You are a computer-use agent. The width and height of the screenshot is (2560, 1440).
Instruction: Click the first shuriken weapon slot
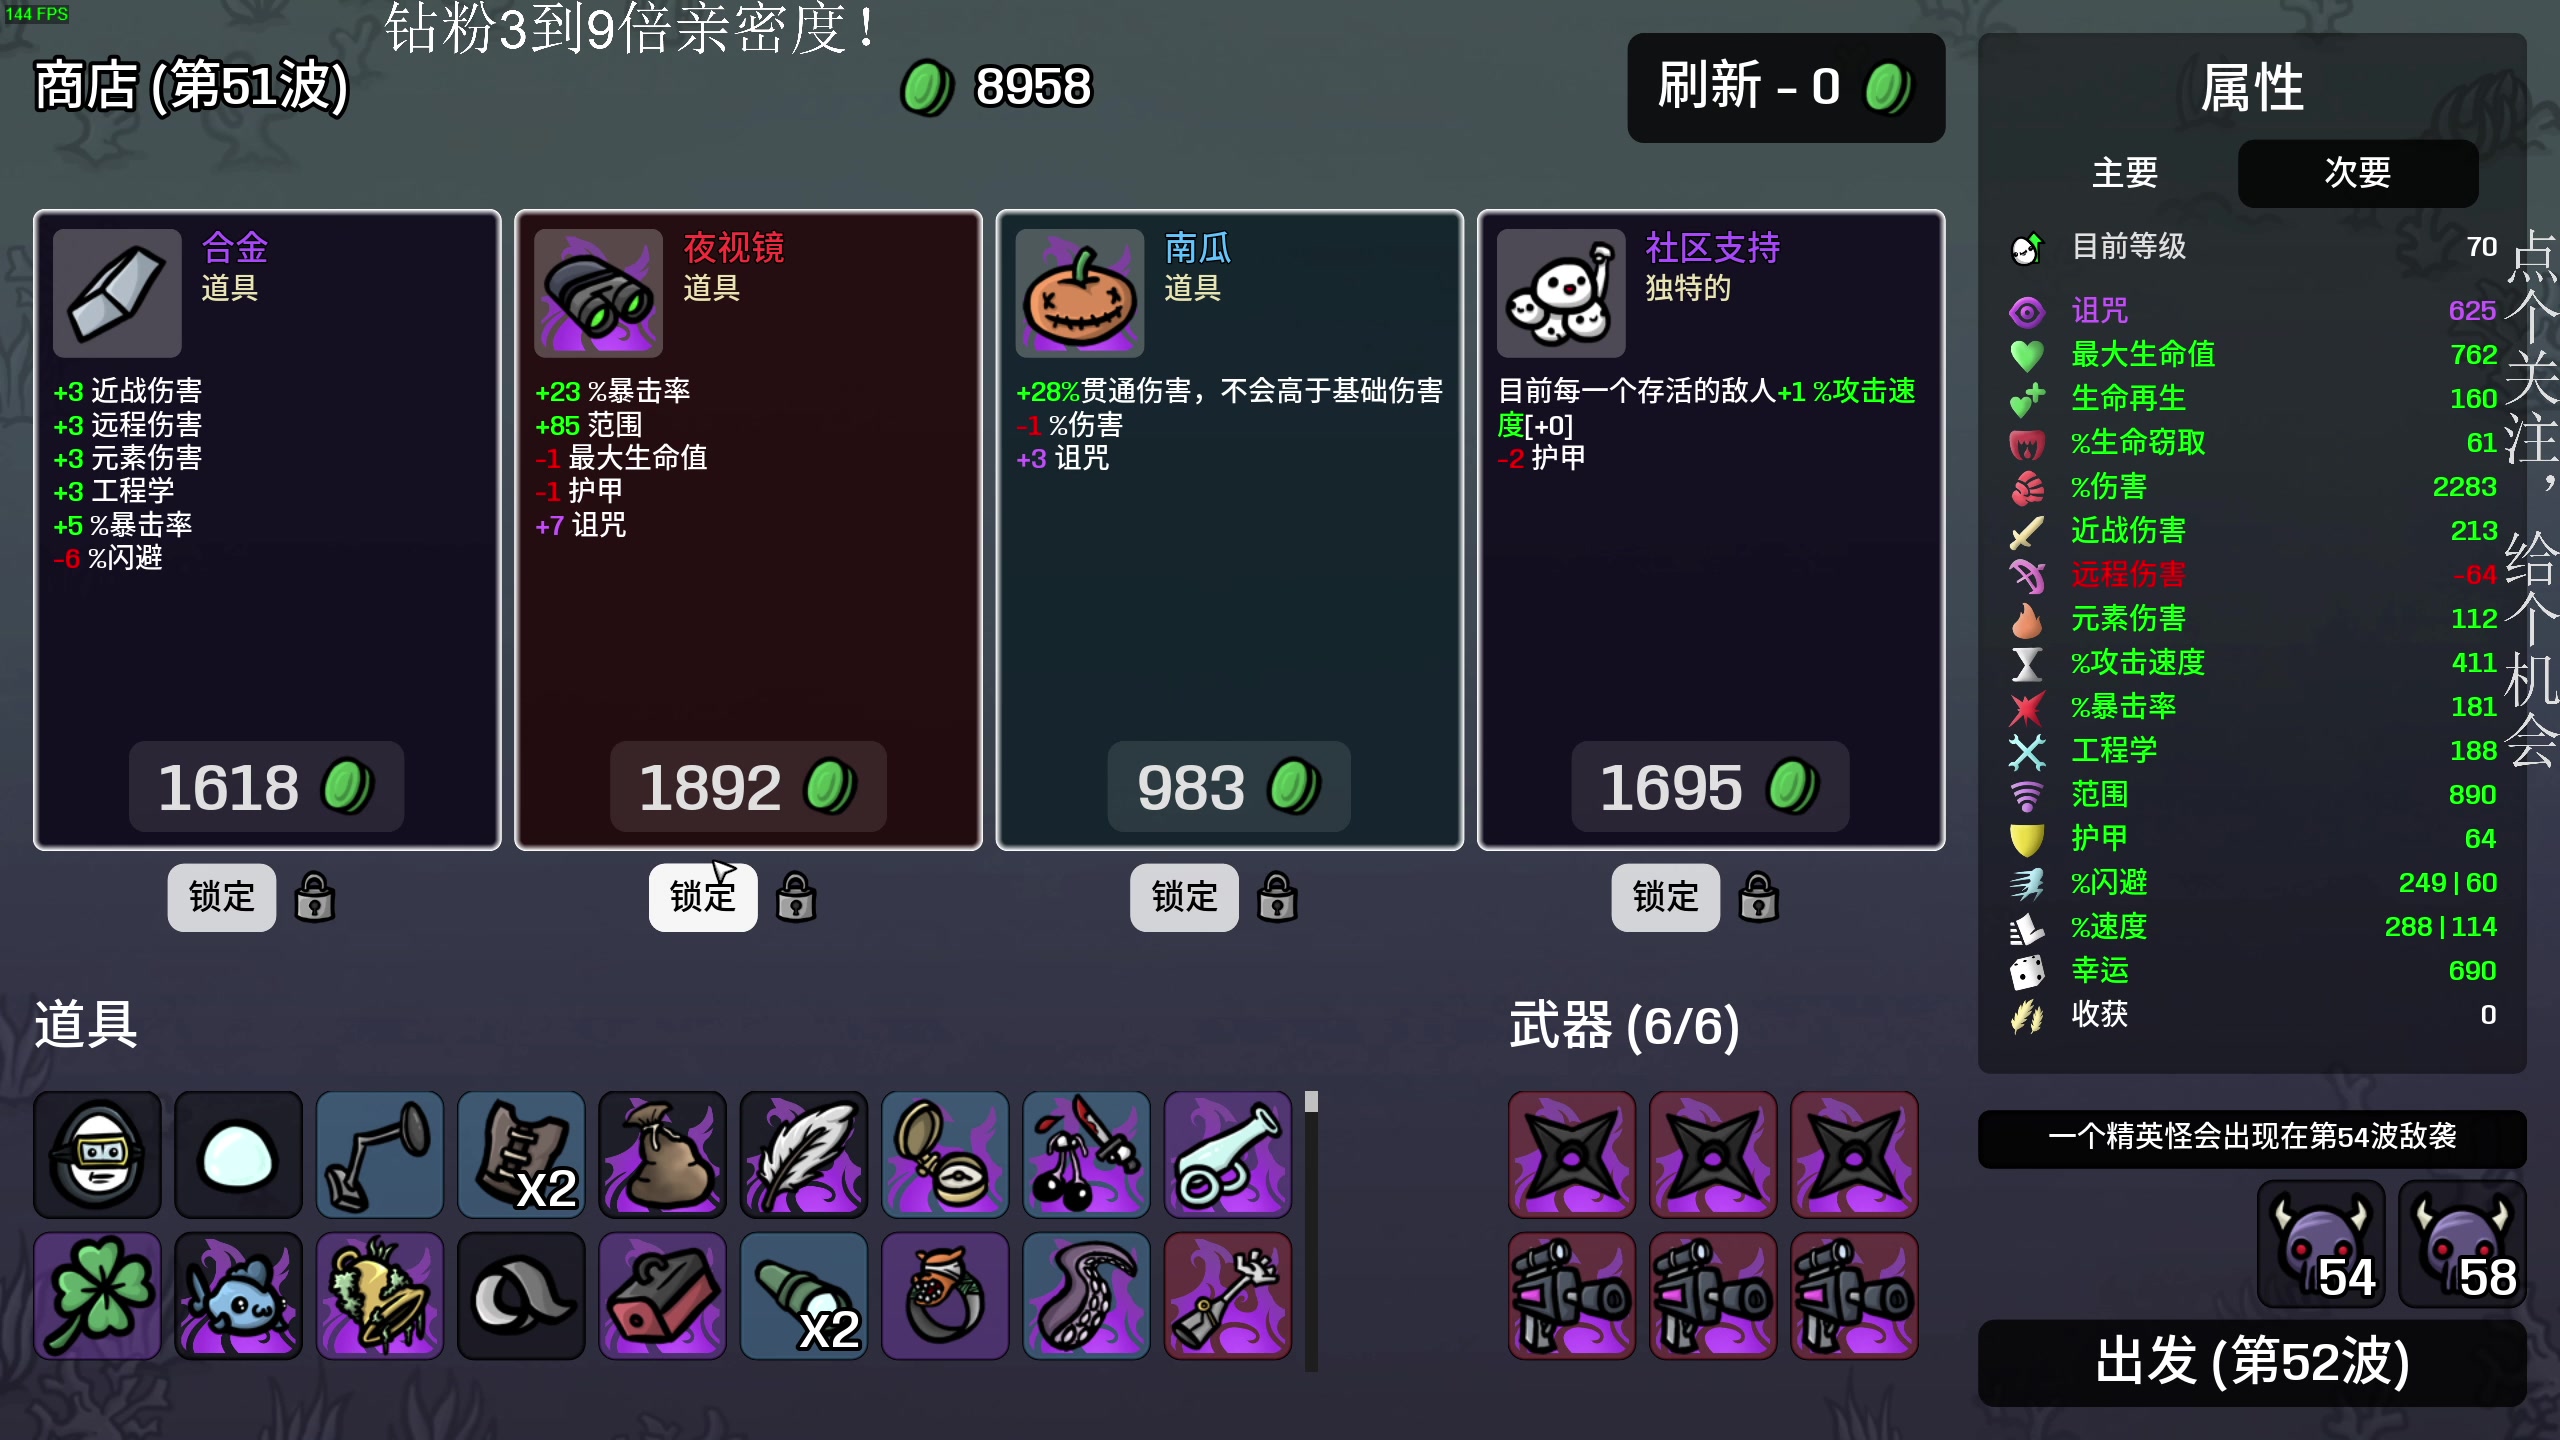(x=1572, y=1154)
